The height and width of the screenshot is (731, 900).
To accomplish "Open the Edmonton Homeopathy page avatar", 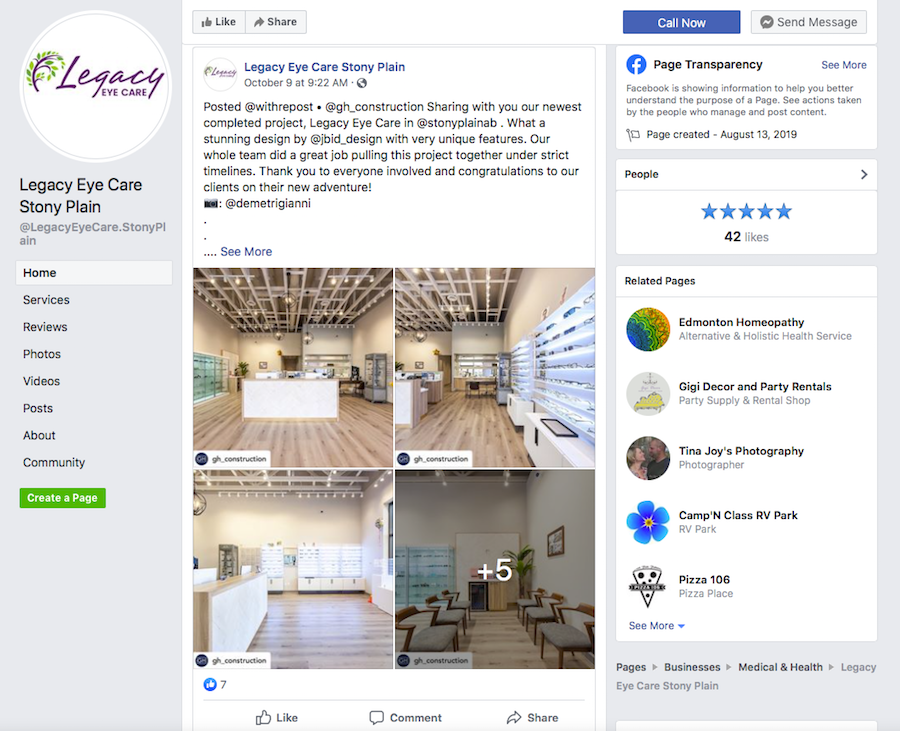I will 648,329.
